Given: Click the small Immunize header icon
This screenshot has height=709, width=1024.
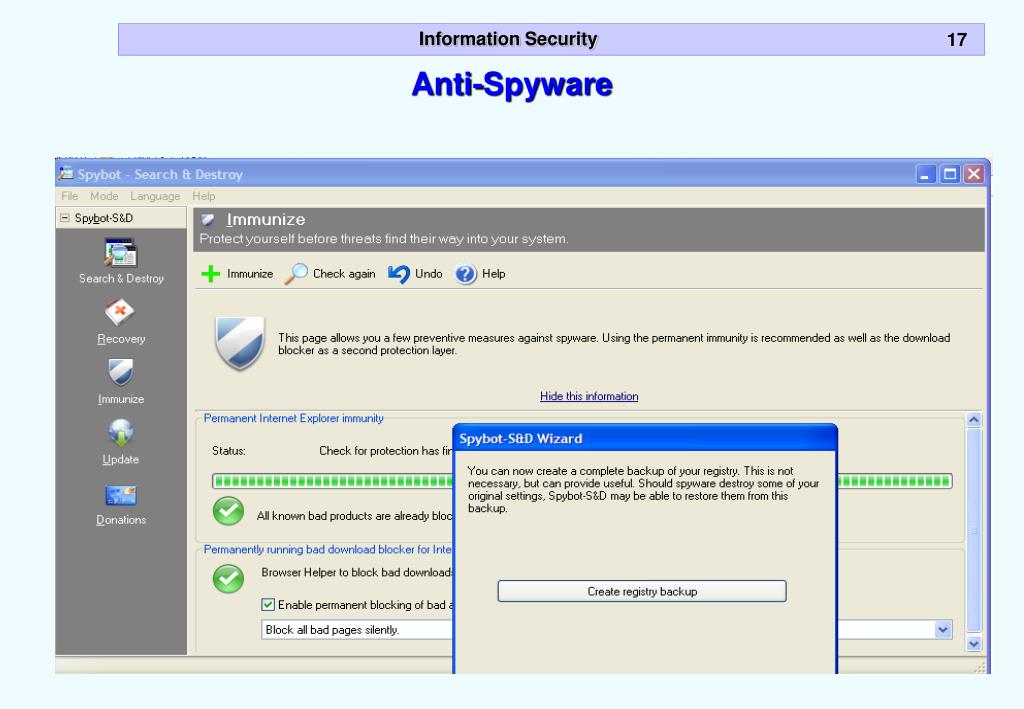Looking at the screenshot, I should click(208, 219).
